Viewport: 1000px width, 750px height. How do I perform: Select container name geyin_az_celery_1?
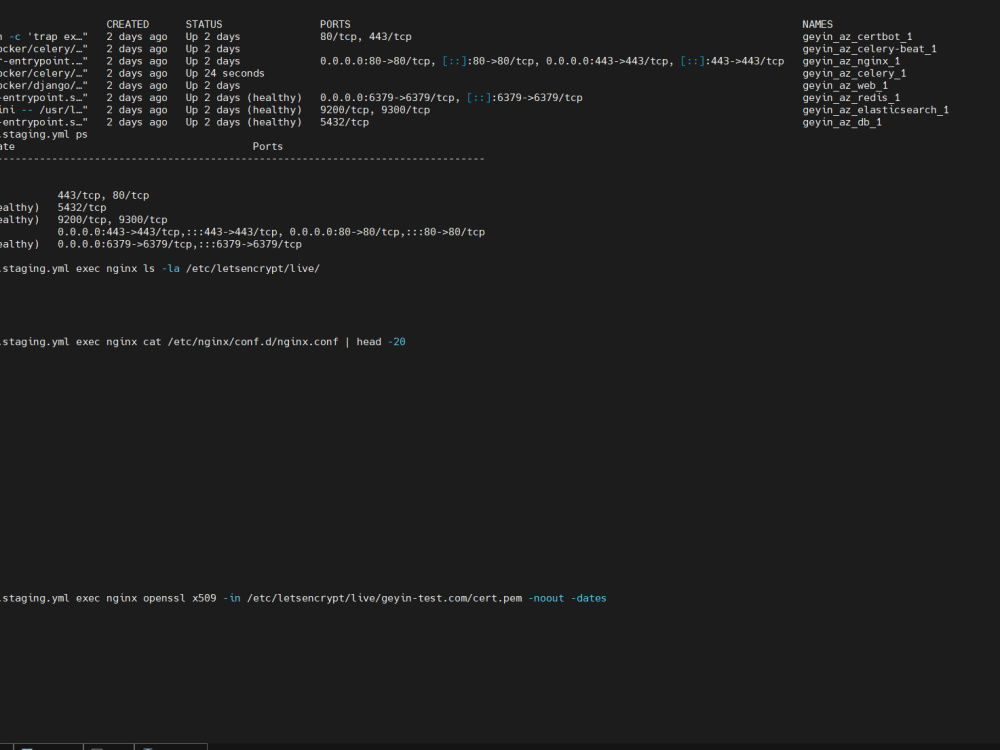[854, 73]
